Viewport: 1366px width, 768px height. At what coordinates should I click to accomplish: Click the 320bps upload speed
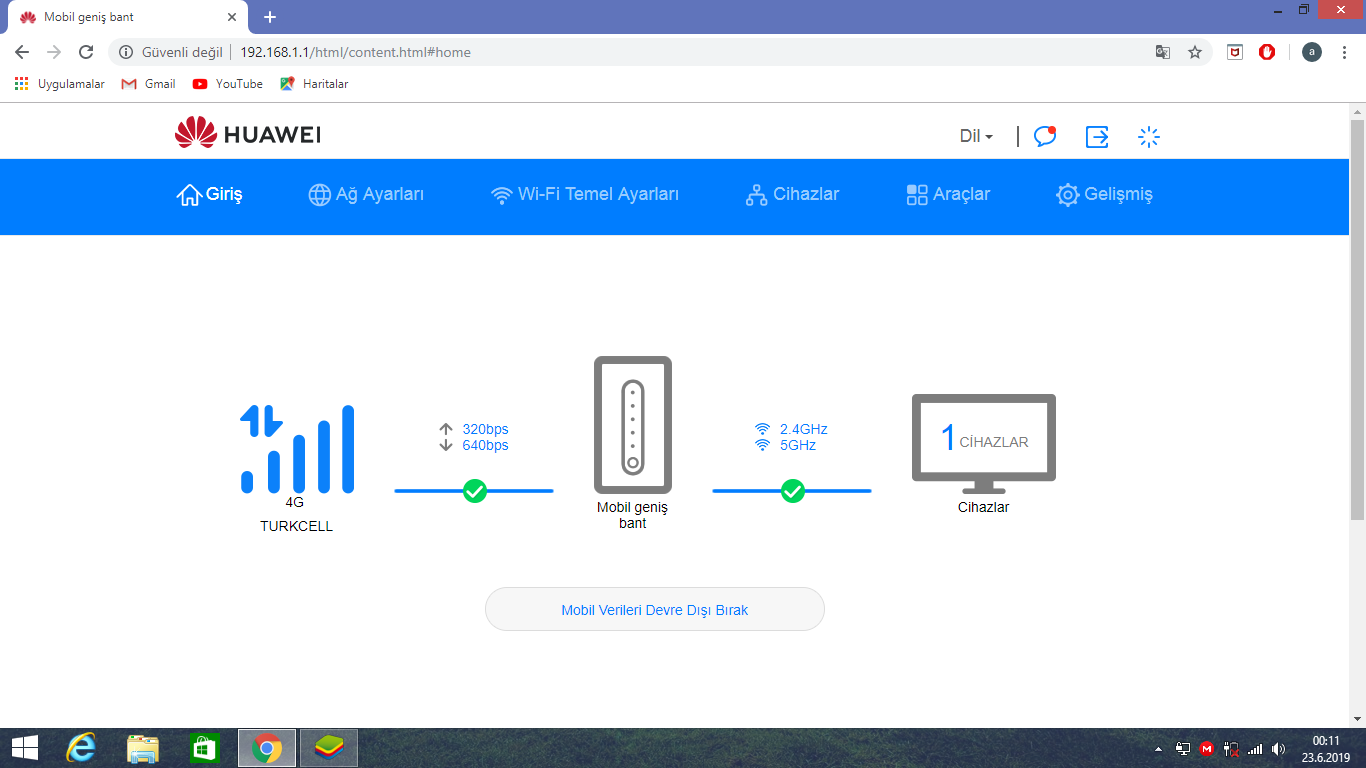[x=485, y=429]
